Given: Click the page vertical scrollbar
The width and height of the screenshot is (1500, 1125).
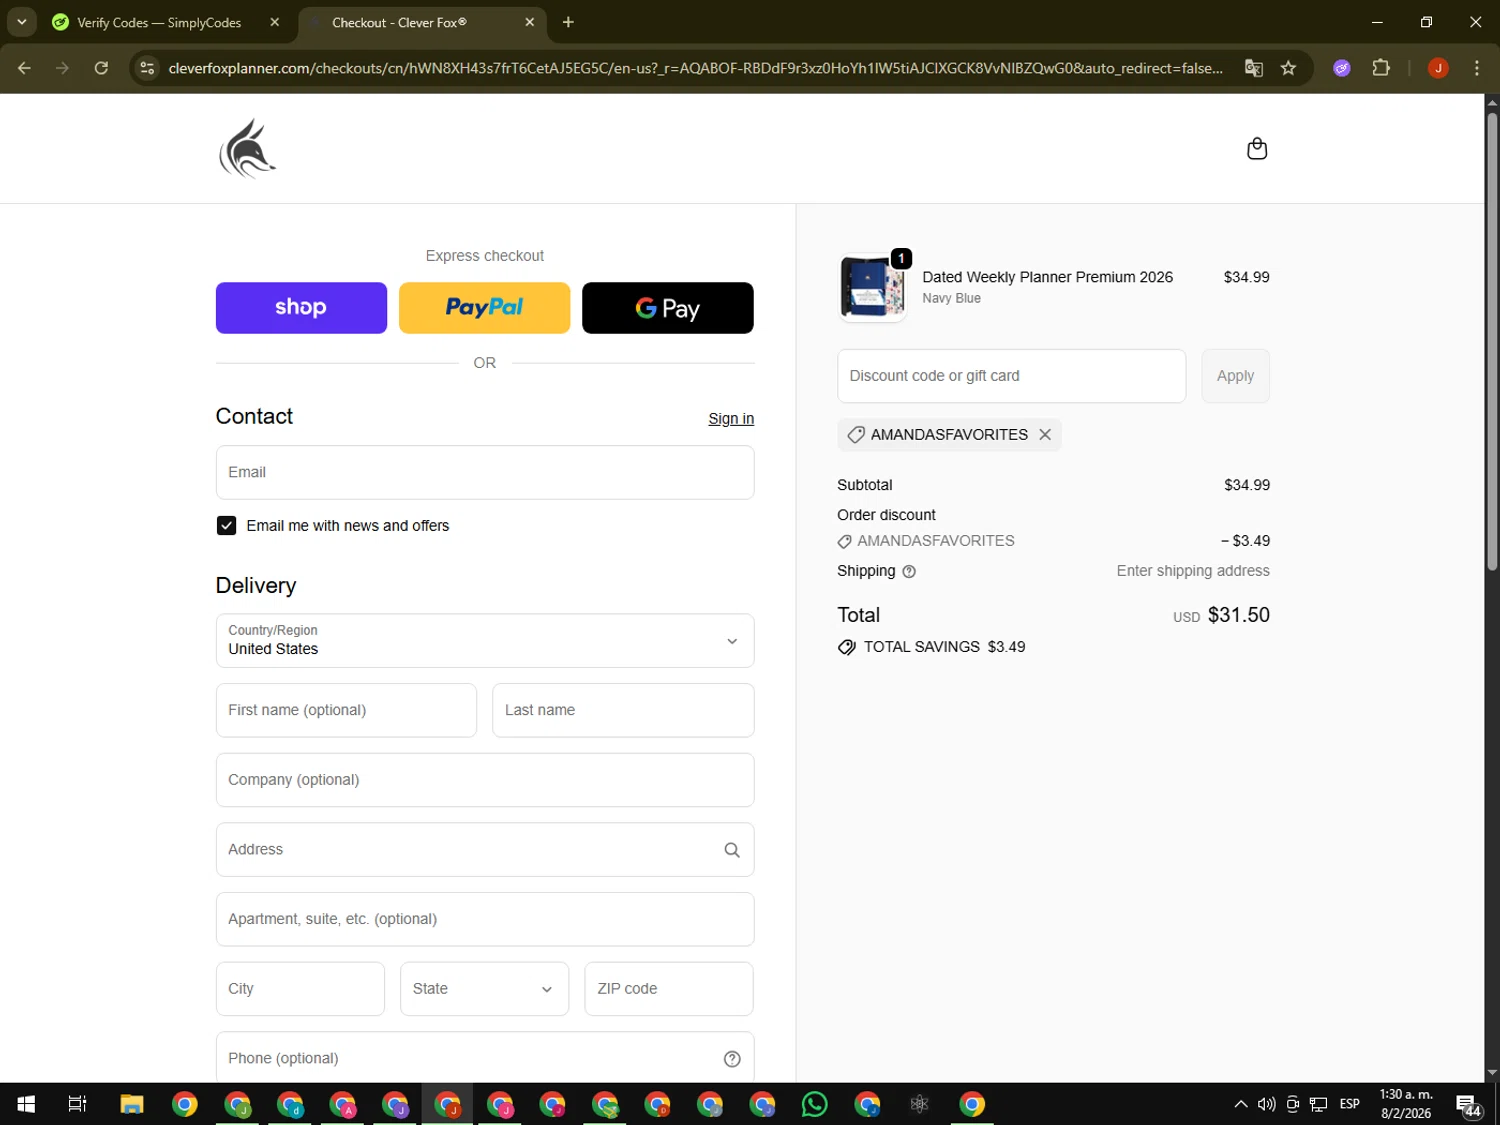Looking at the screenshot, I should (x=1492, y=340).
